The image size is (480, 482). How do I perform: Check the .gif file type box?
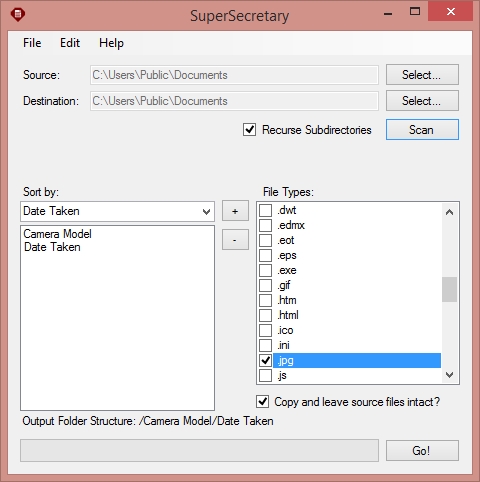tap(265, 285)
